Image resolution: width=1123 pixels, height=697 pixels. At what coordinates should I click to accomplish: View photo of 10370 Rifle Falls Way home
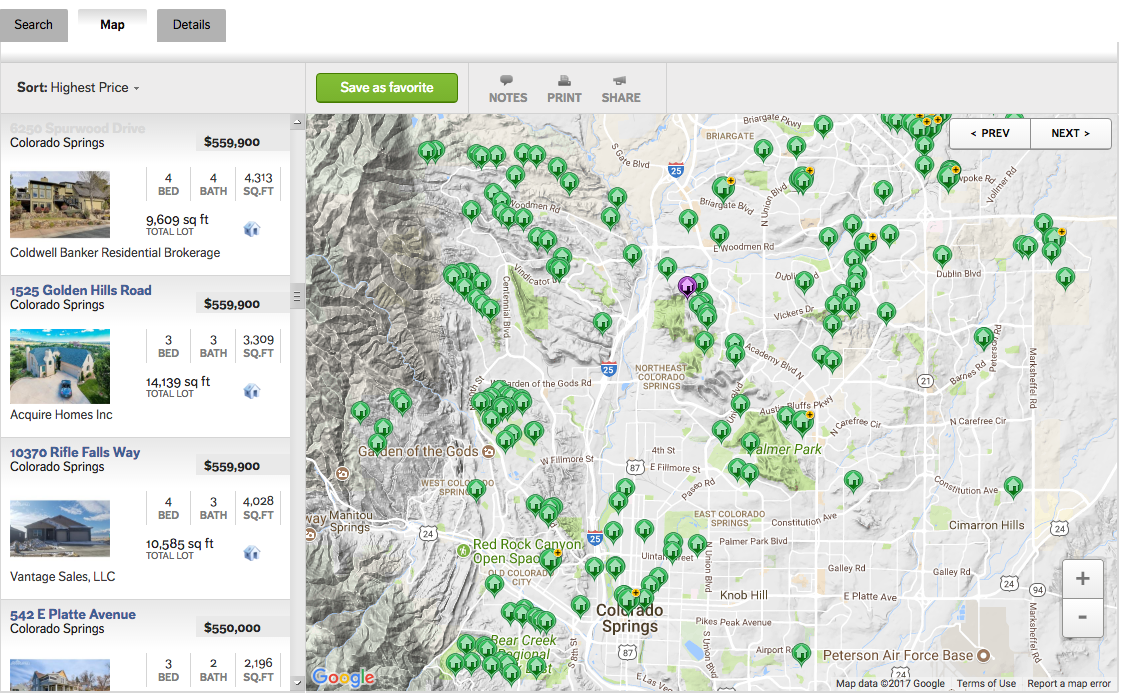pyautogui.click(x=60, y=529)
